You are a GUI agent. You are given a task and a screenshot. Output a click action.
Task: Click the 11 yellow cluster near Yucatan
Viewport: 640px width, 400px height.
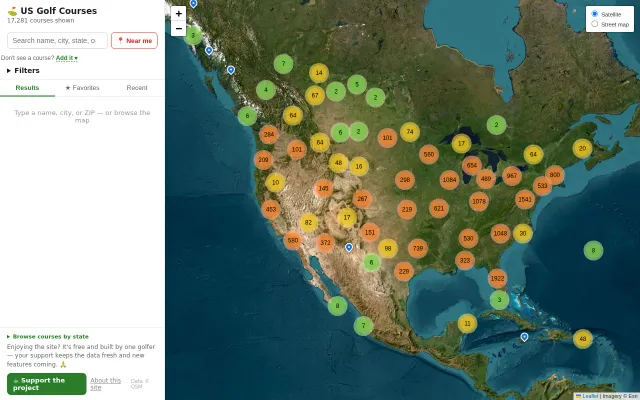coord(467,324)
